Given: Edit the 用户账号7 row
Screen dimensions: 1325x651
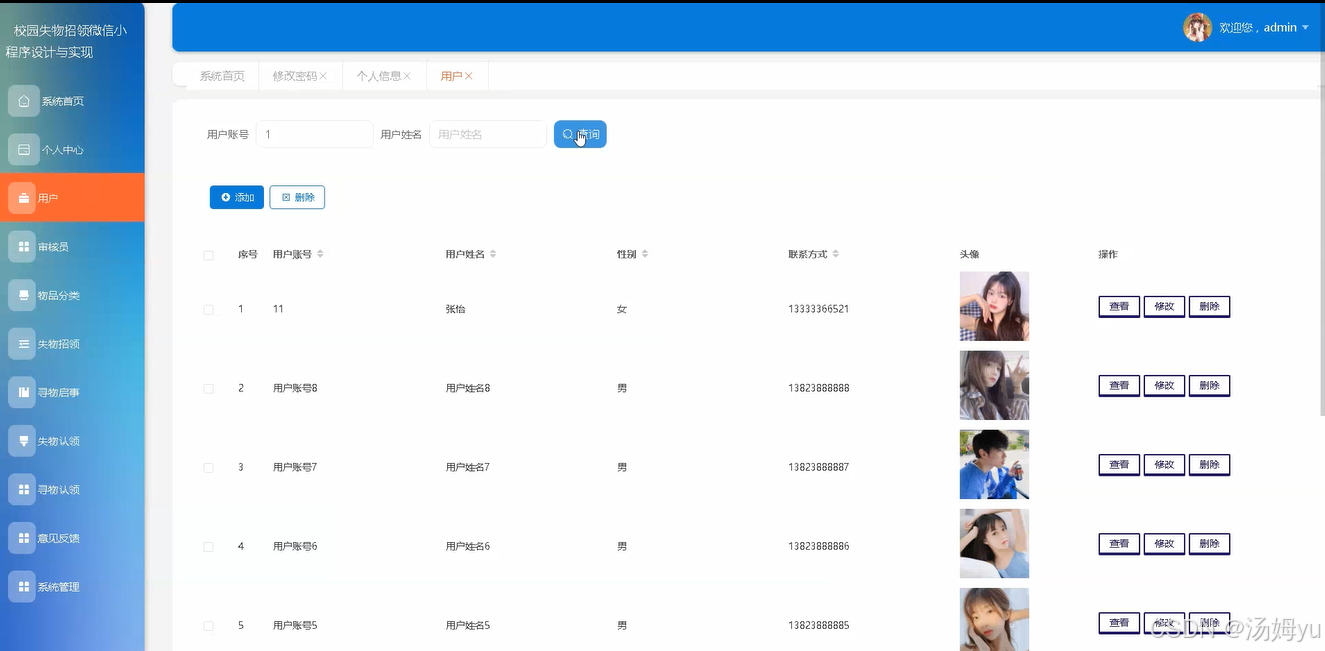Looking at the screenshot, I should pos(1164,465).
